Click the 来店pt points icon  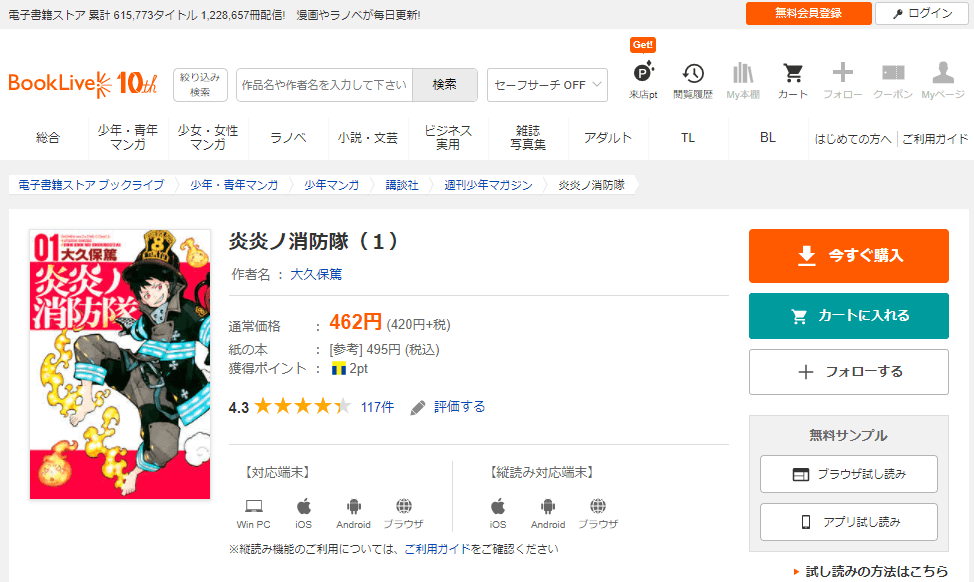643,74
